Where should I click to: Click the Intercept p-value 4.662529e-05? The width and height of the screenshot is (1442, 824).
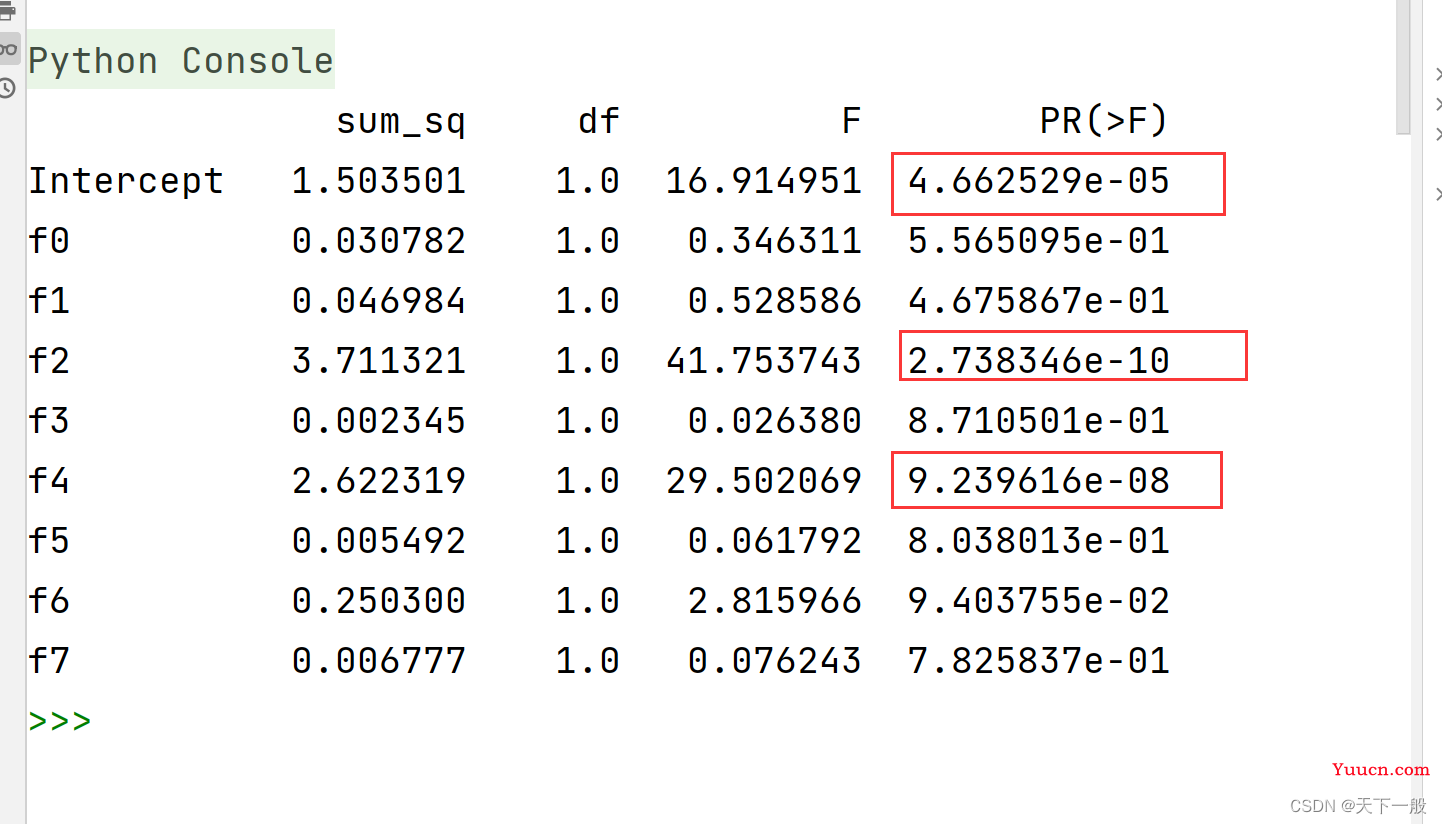pos(1038,181)
